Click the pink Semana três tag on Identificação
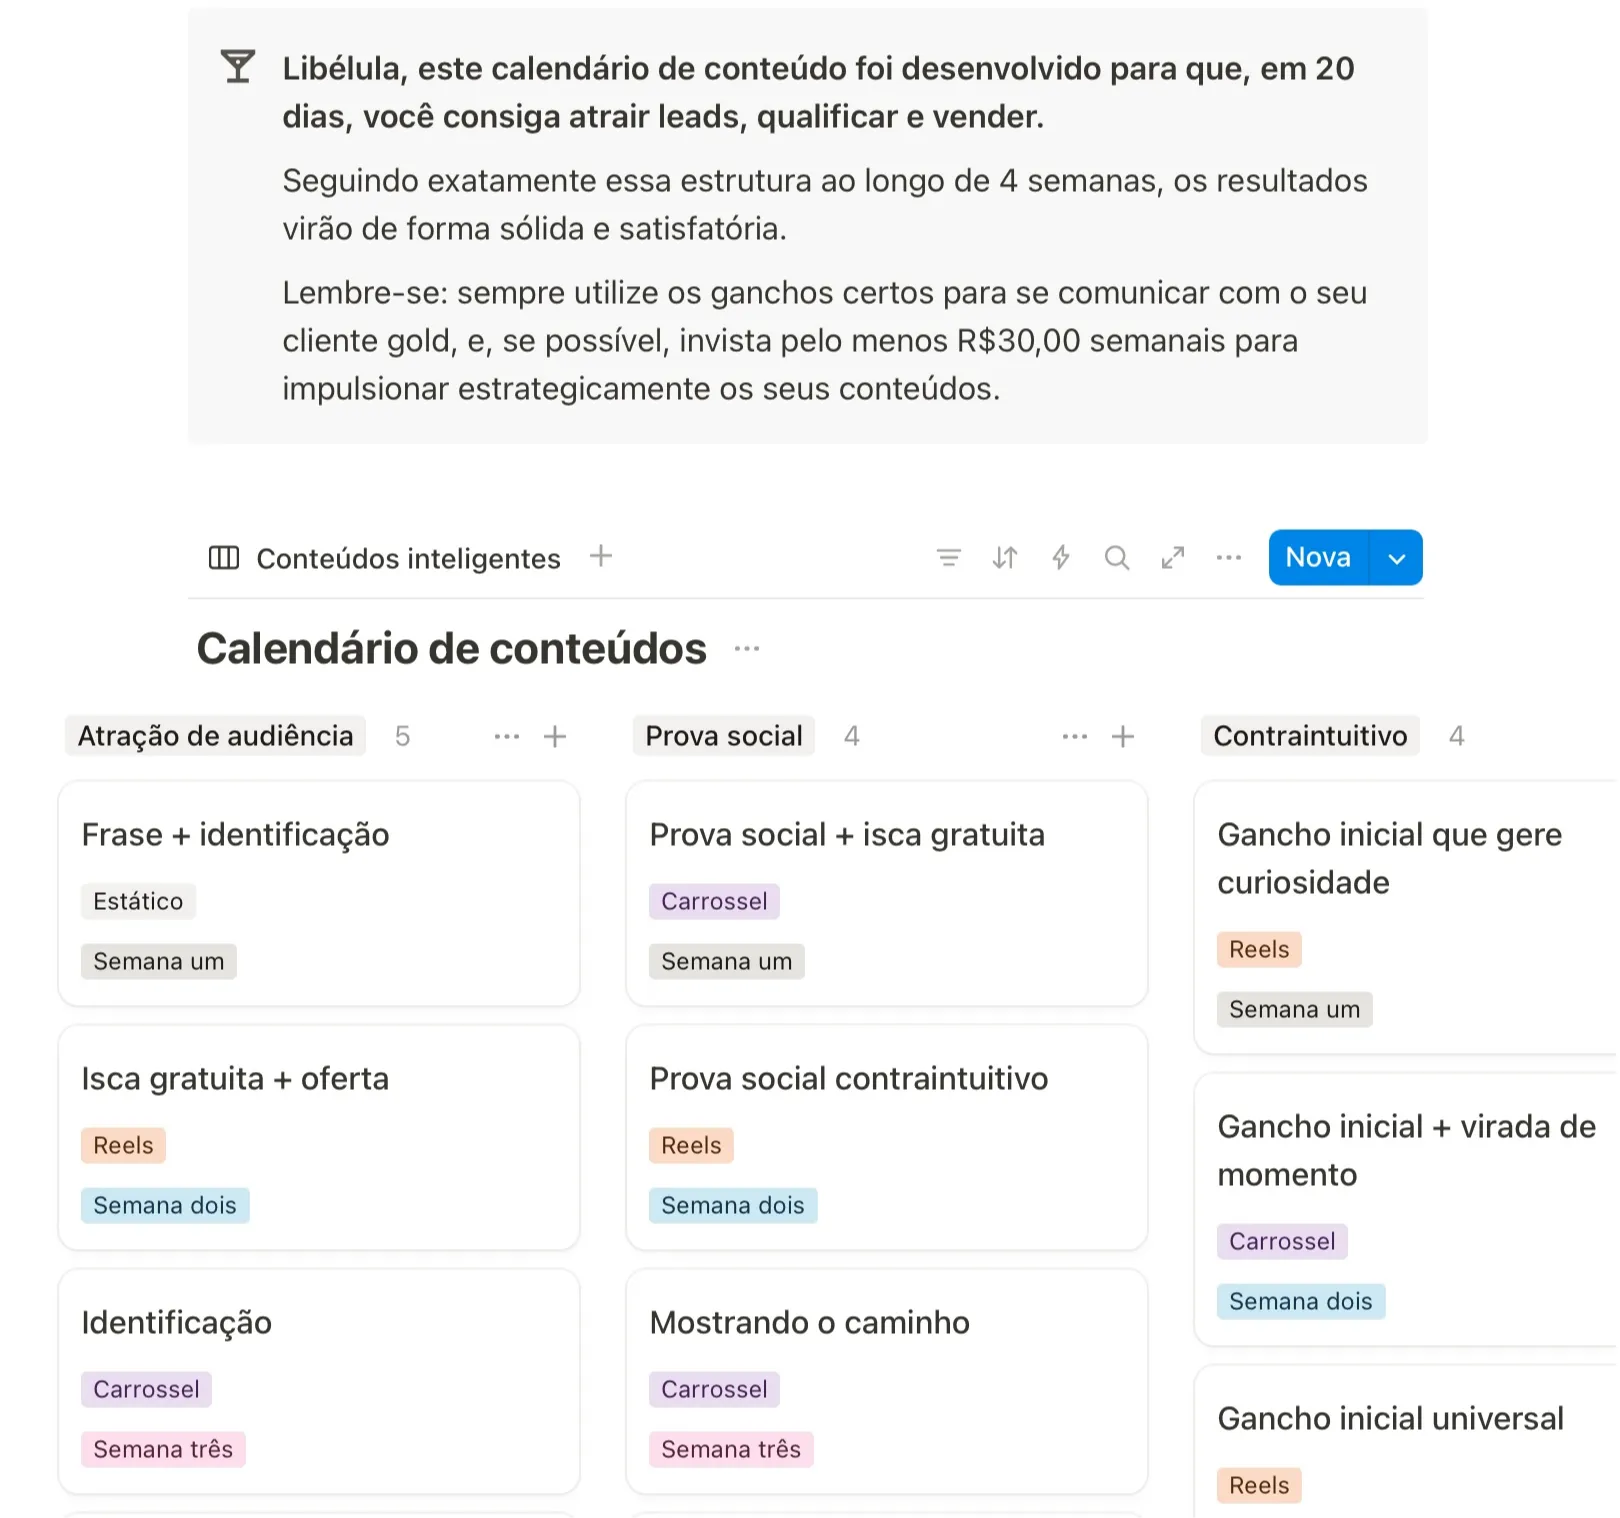The width and height of the screenshot is (1620, 1518). (163, 1449)
